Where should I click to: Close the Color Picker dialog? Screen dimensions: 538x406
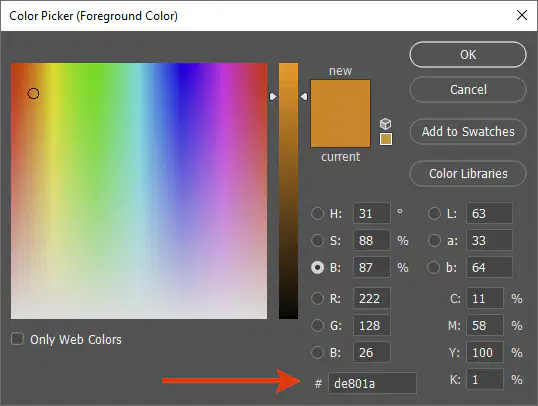tap(522, 15)
